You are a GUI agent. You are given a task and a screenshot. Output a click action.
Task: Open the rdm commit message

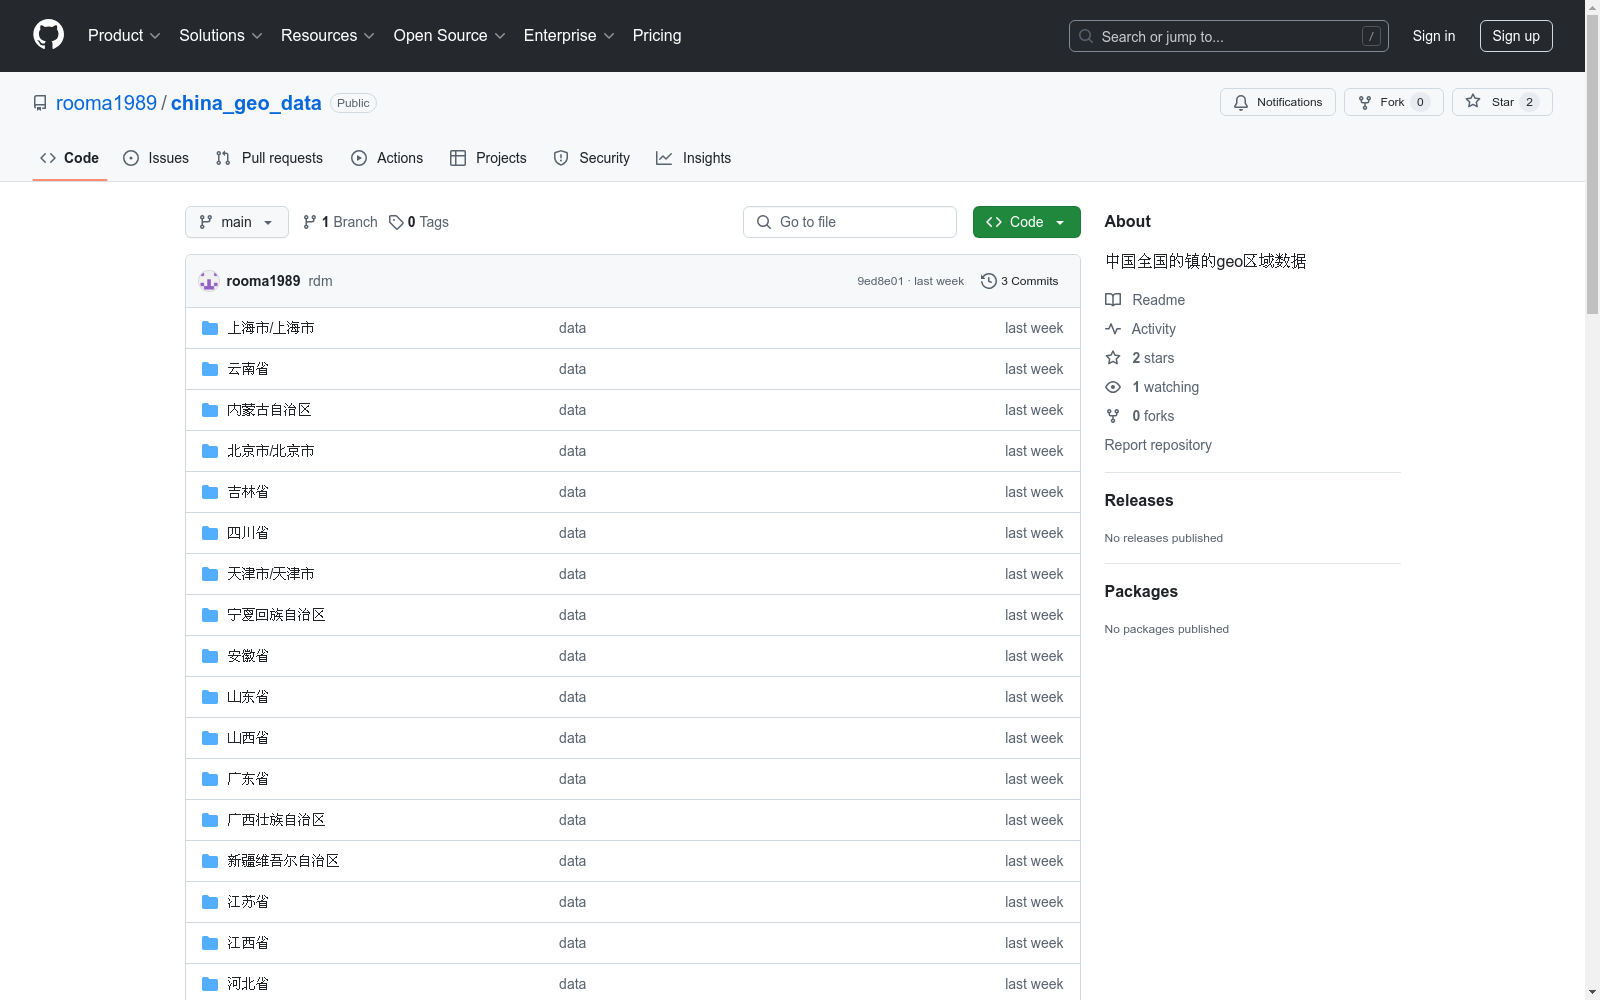(x=320, y=281)
